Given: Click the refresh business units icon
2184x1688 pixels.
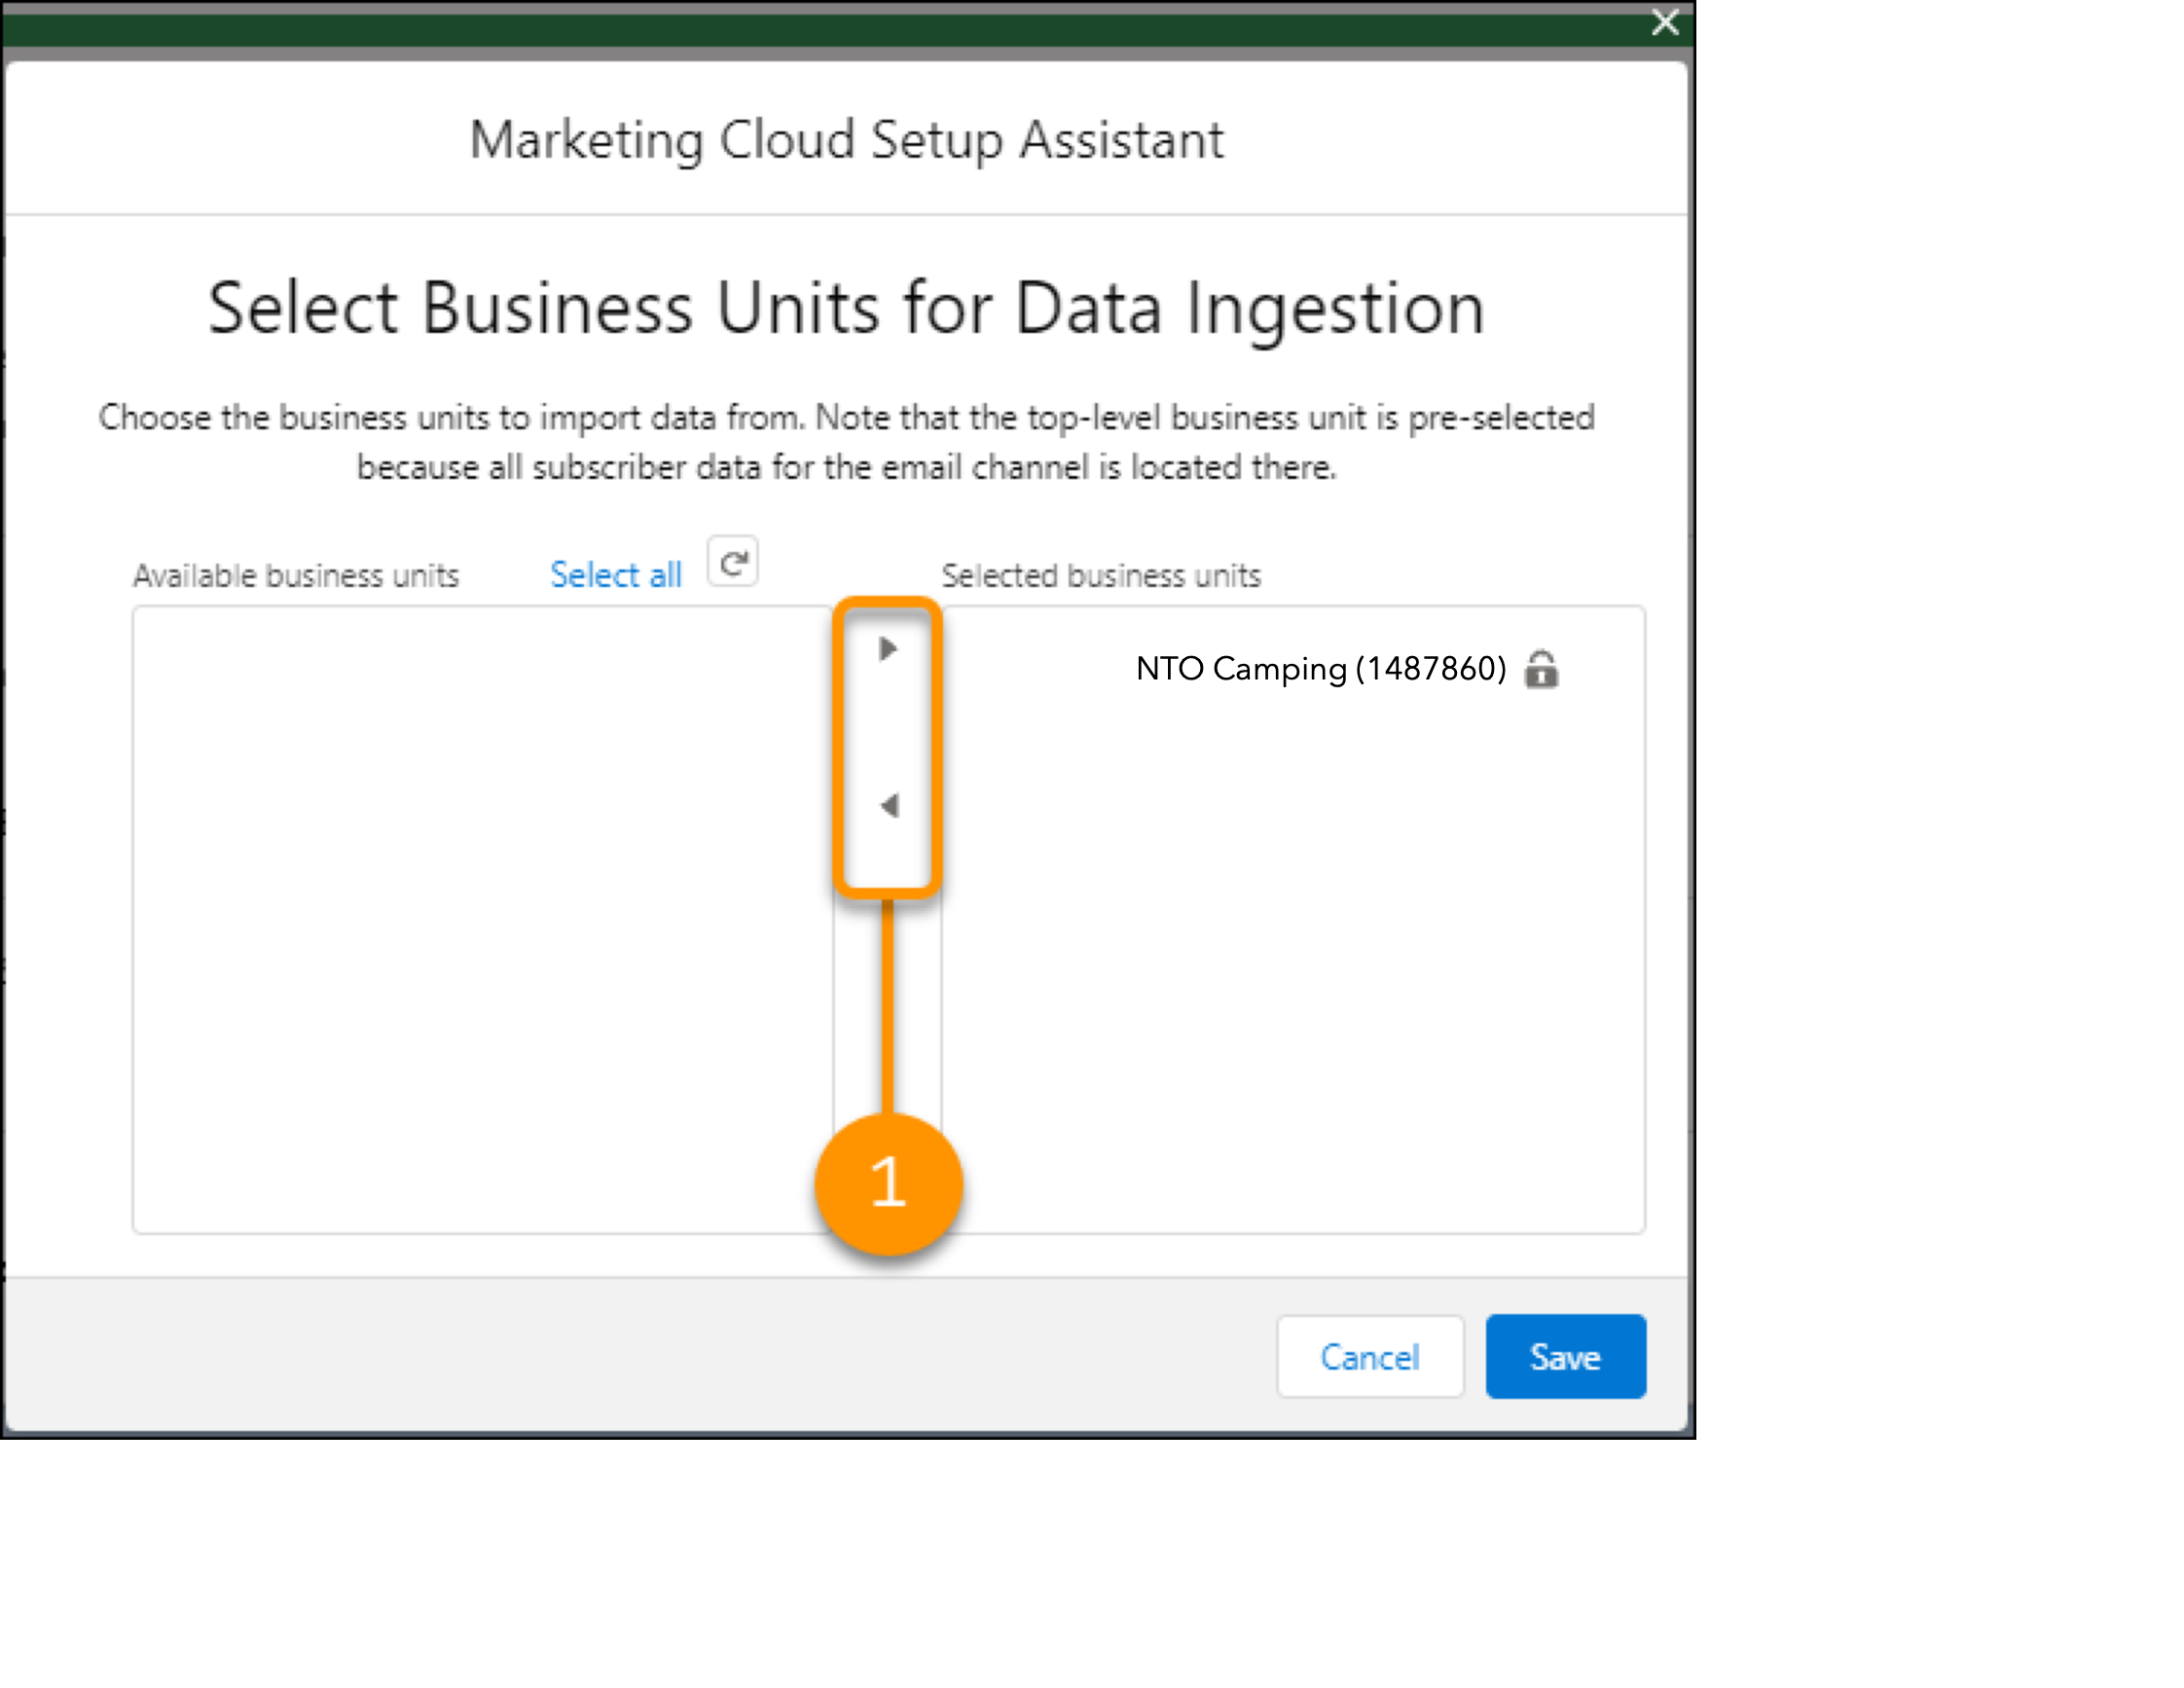Looking at the screenshot, I should (735, 561).
